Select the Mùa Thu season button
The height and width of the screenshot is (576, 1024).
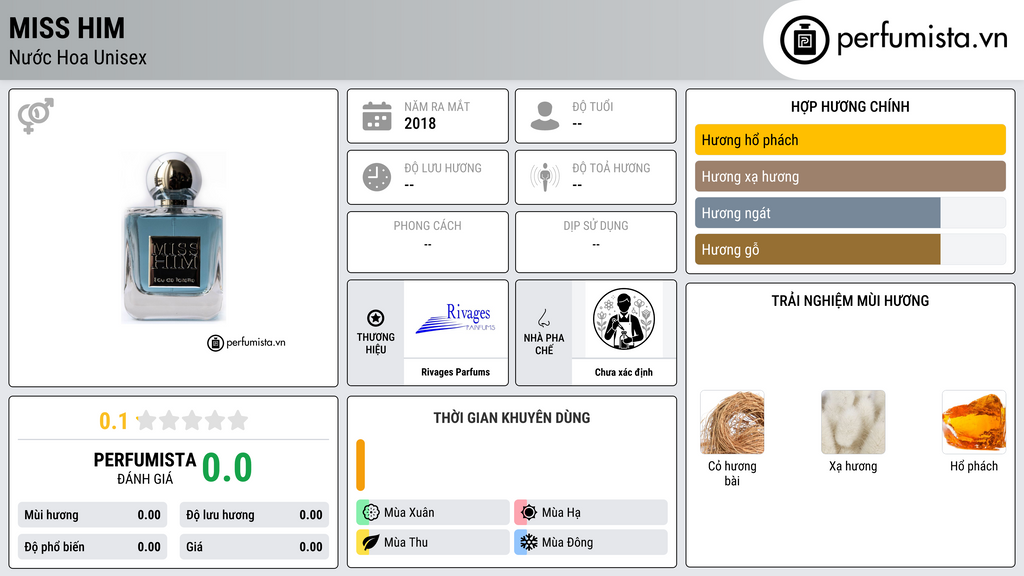[x=433, y=542]
